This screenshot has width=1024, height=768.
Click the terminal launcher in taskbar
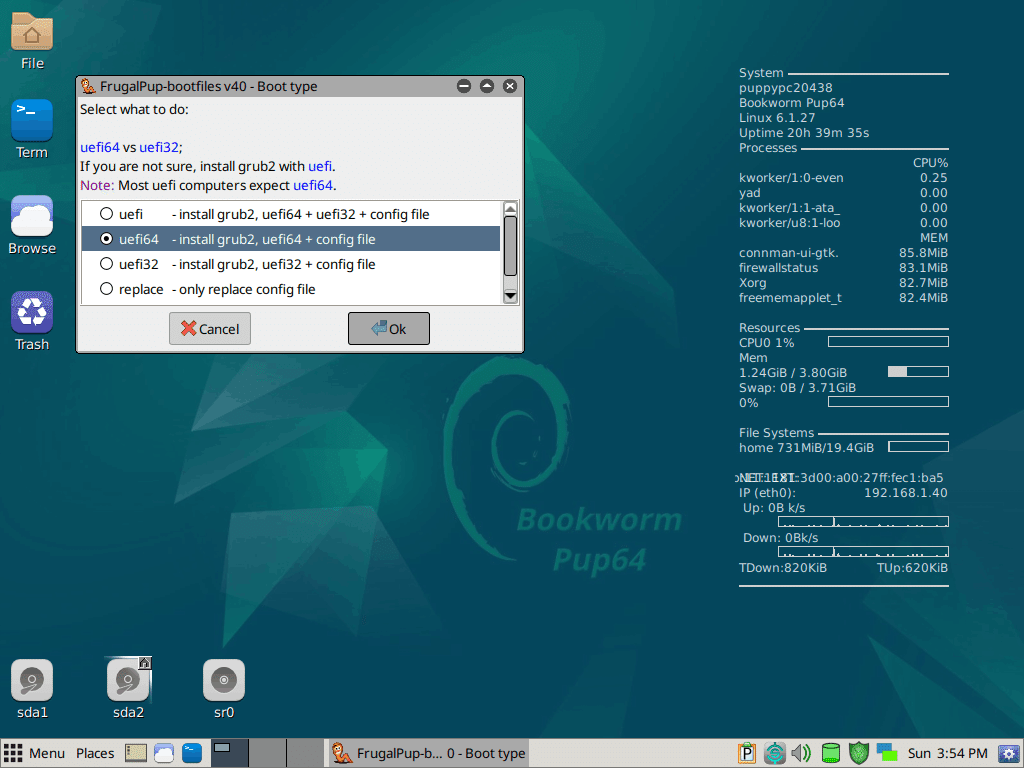(x=192, y=753)
